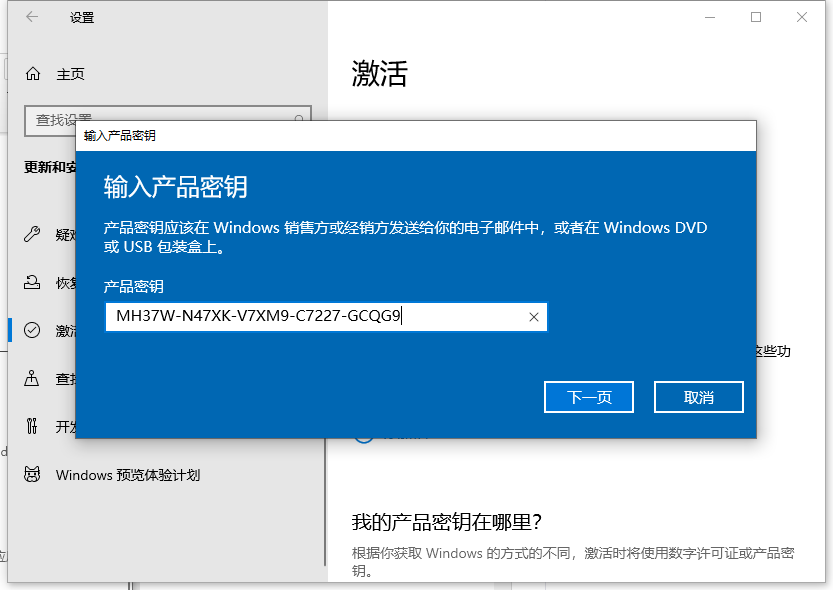Select the 查找 (Find My Device) icon
The image size is (833, 590).
[x=31, y=378]
